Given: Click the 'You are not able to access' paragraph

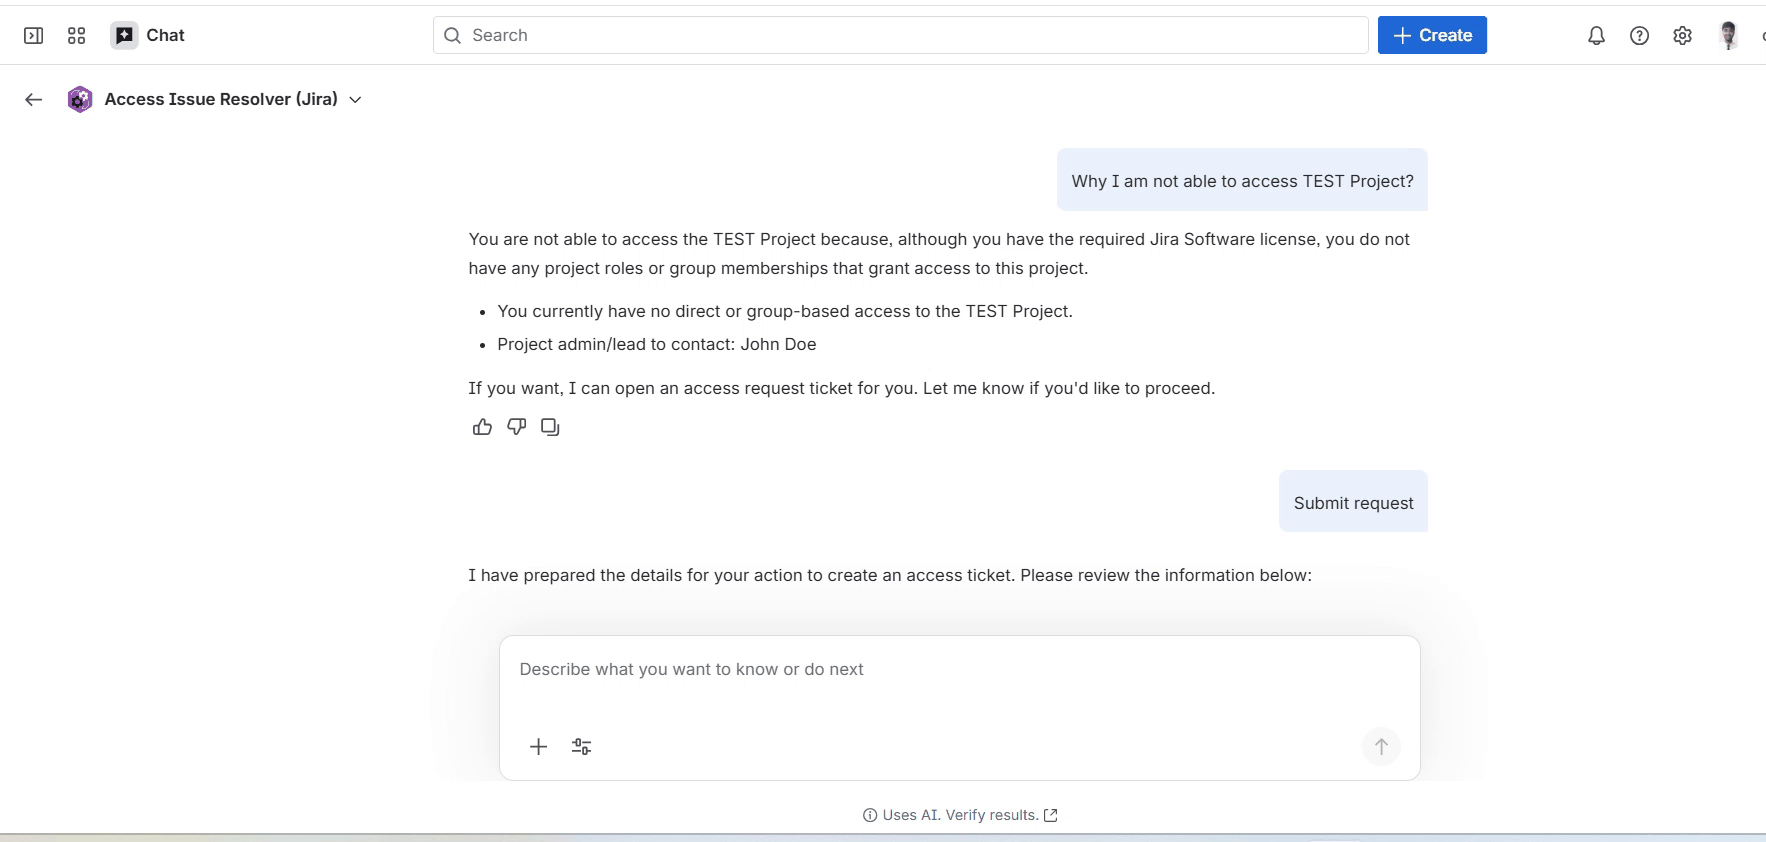Looking at the screenshot, I should (x=939, y=254).
